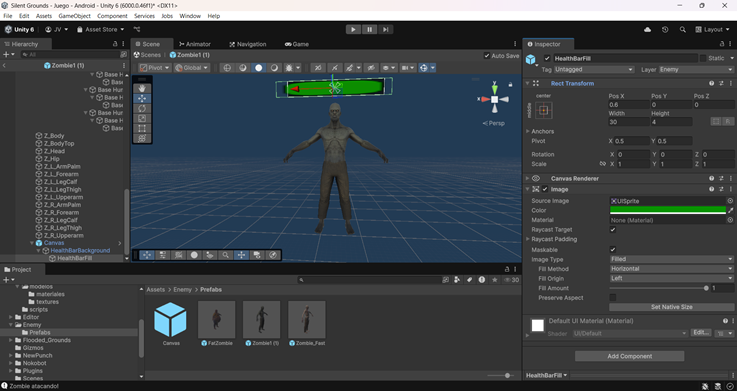Collapse the Canvas object in Hierarchy
737x391 pixels.
pyautogui.click(x=32, y=243)
